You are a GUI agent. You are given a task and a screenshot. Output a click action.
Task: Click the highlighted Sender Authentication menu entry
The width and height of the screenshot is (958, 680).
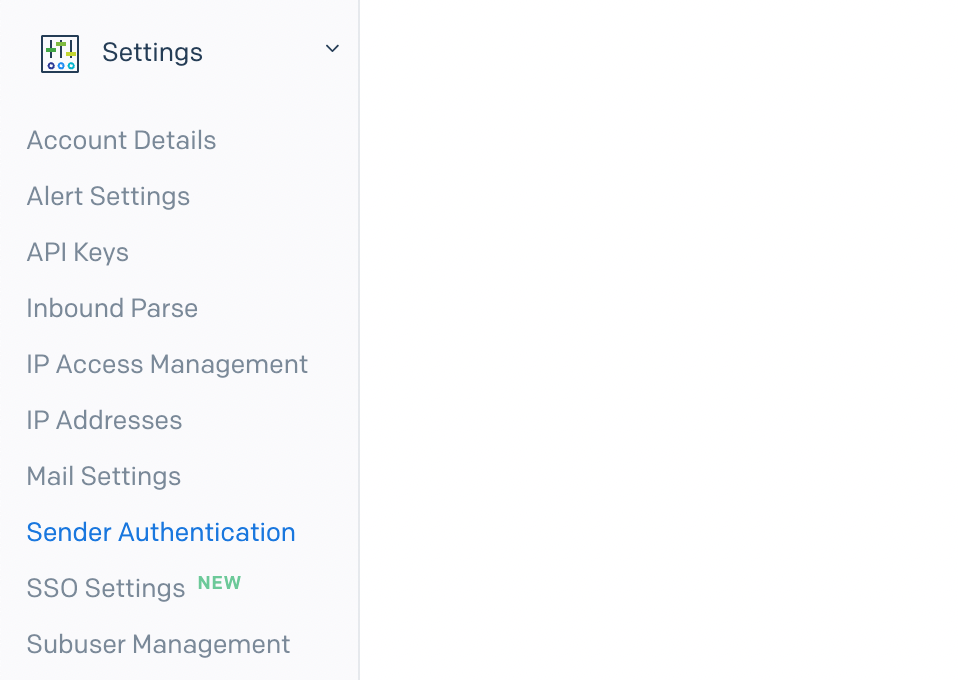[160, 532]
